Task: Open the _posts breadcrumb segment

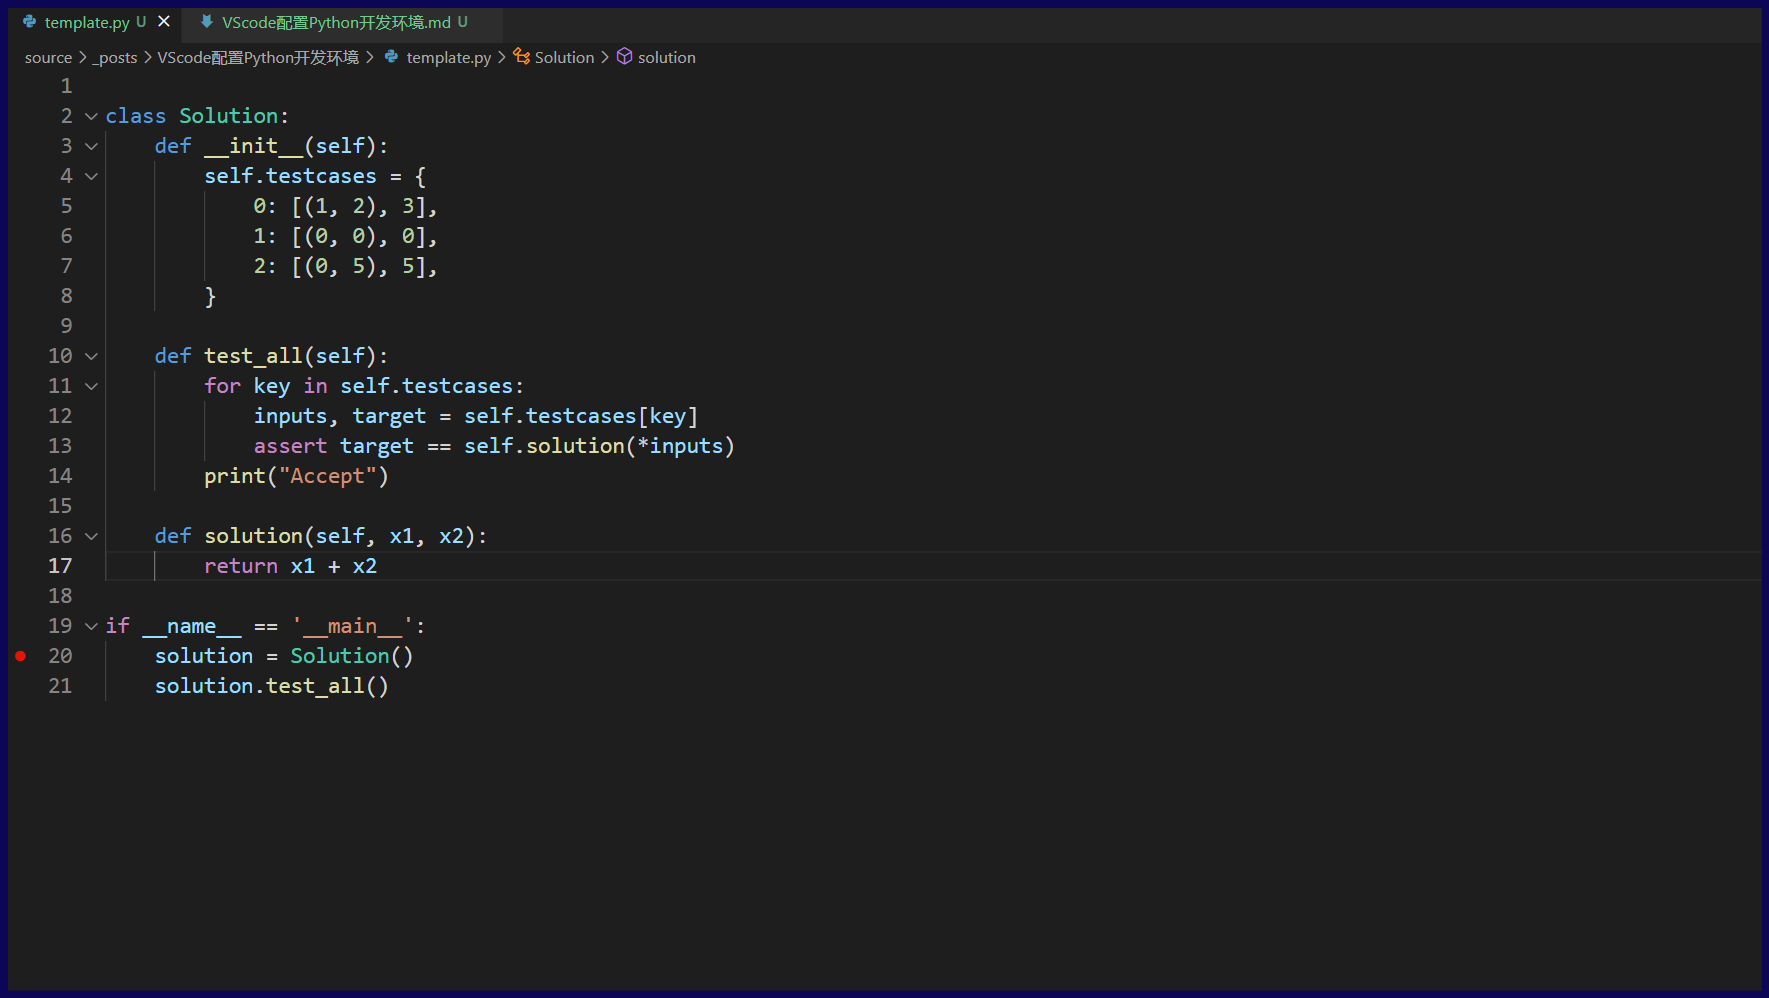Action: coord(115,58)
